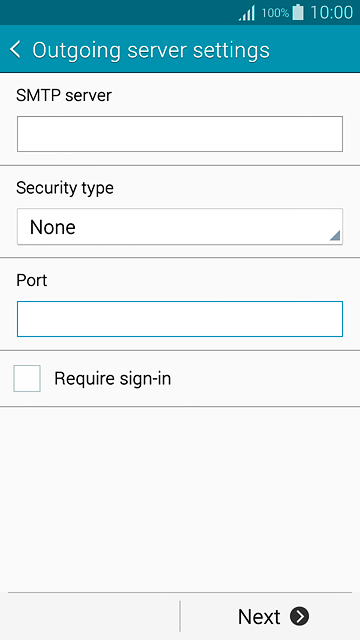Tap the 10:00 clock in status bar
Viewport: 360px width, 640px height.
point(331,13)
